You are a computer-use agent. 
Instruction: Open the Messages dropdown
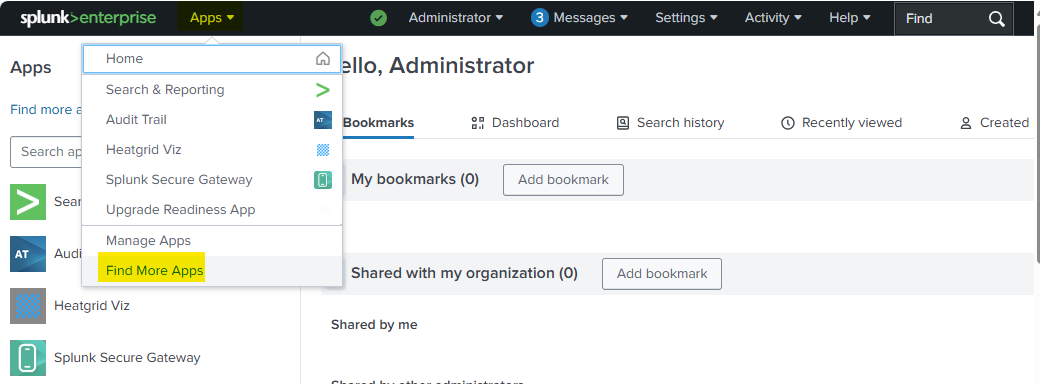tap(590, 18)
